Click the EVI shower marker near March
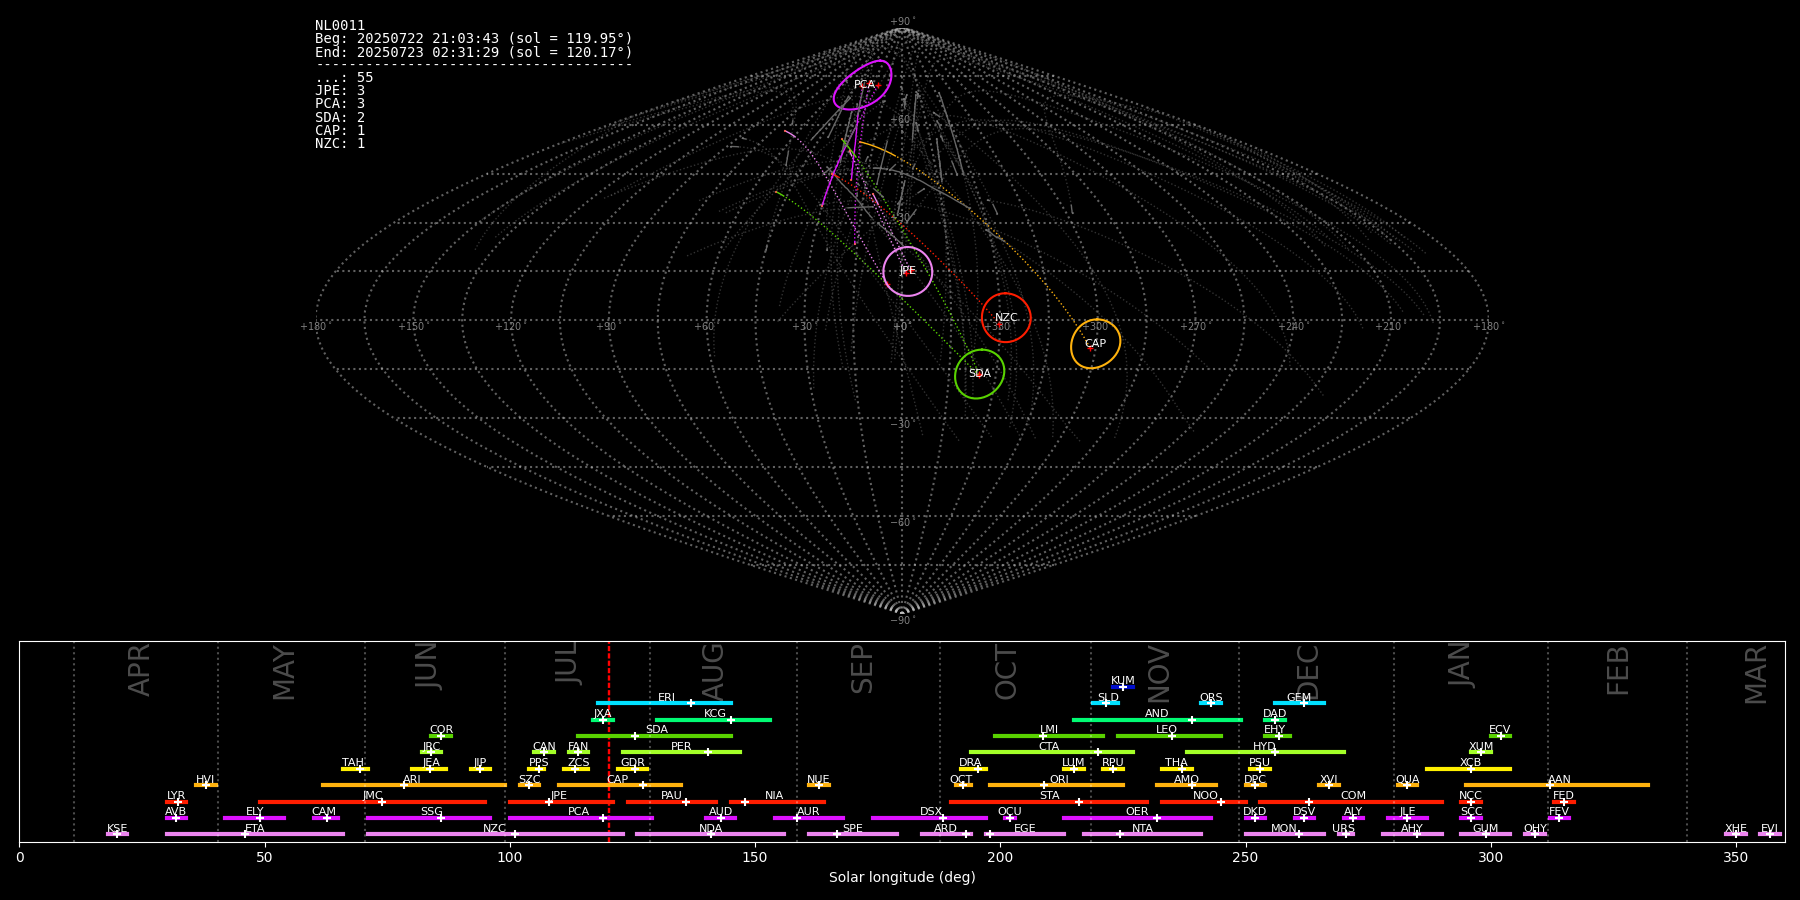The width and height of the screenshot is (1800, 900). click(1769, 834)
